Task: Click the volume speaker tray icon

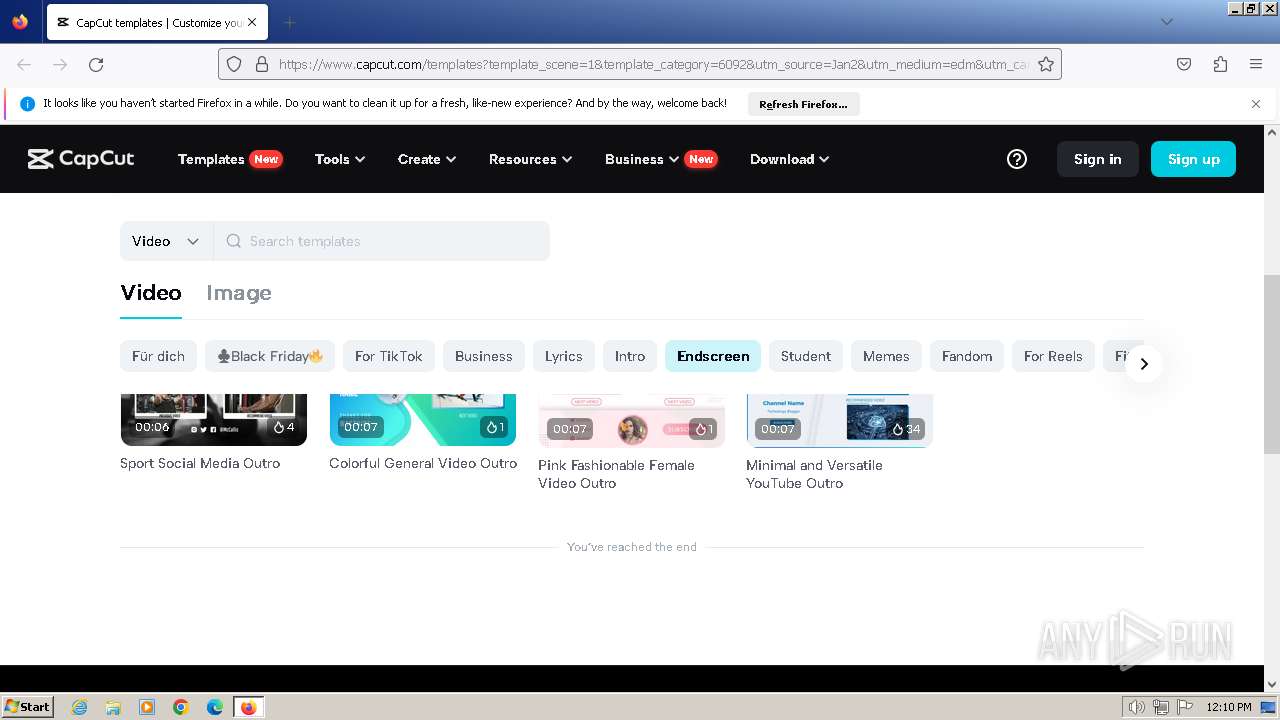Action: [x=1137, y=707]
